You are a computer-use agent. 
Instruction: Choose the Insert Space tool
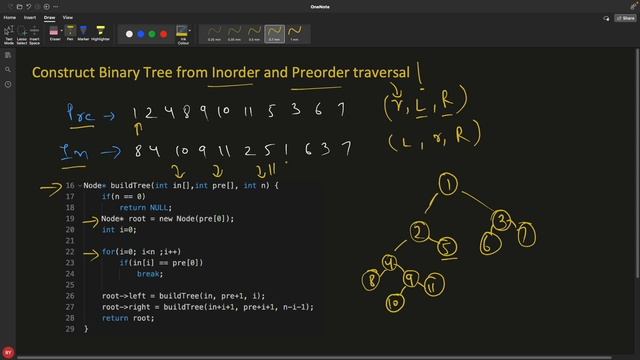(34, 35)
